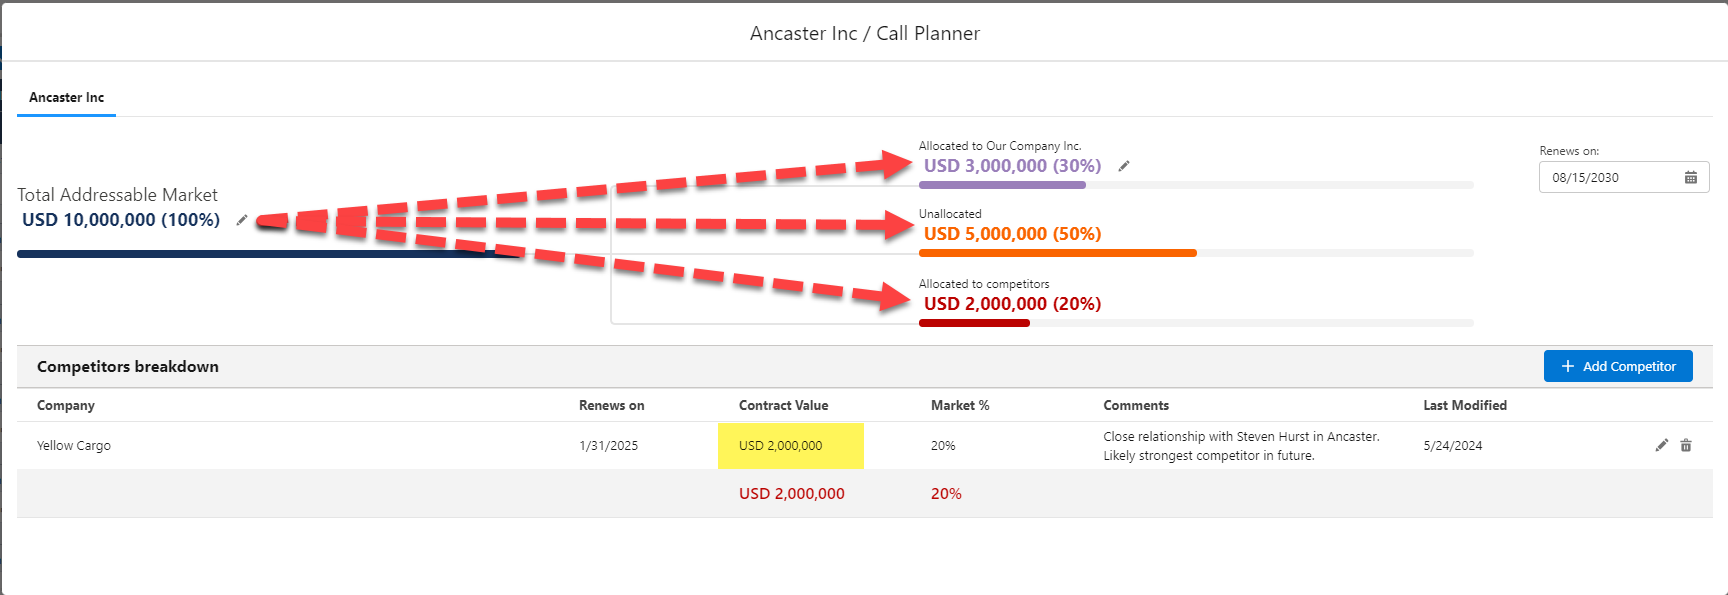Click the Renews on column header

click(x=611, y=405)
